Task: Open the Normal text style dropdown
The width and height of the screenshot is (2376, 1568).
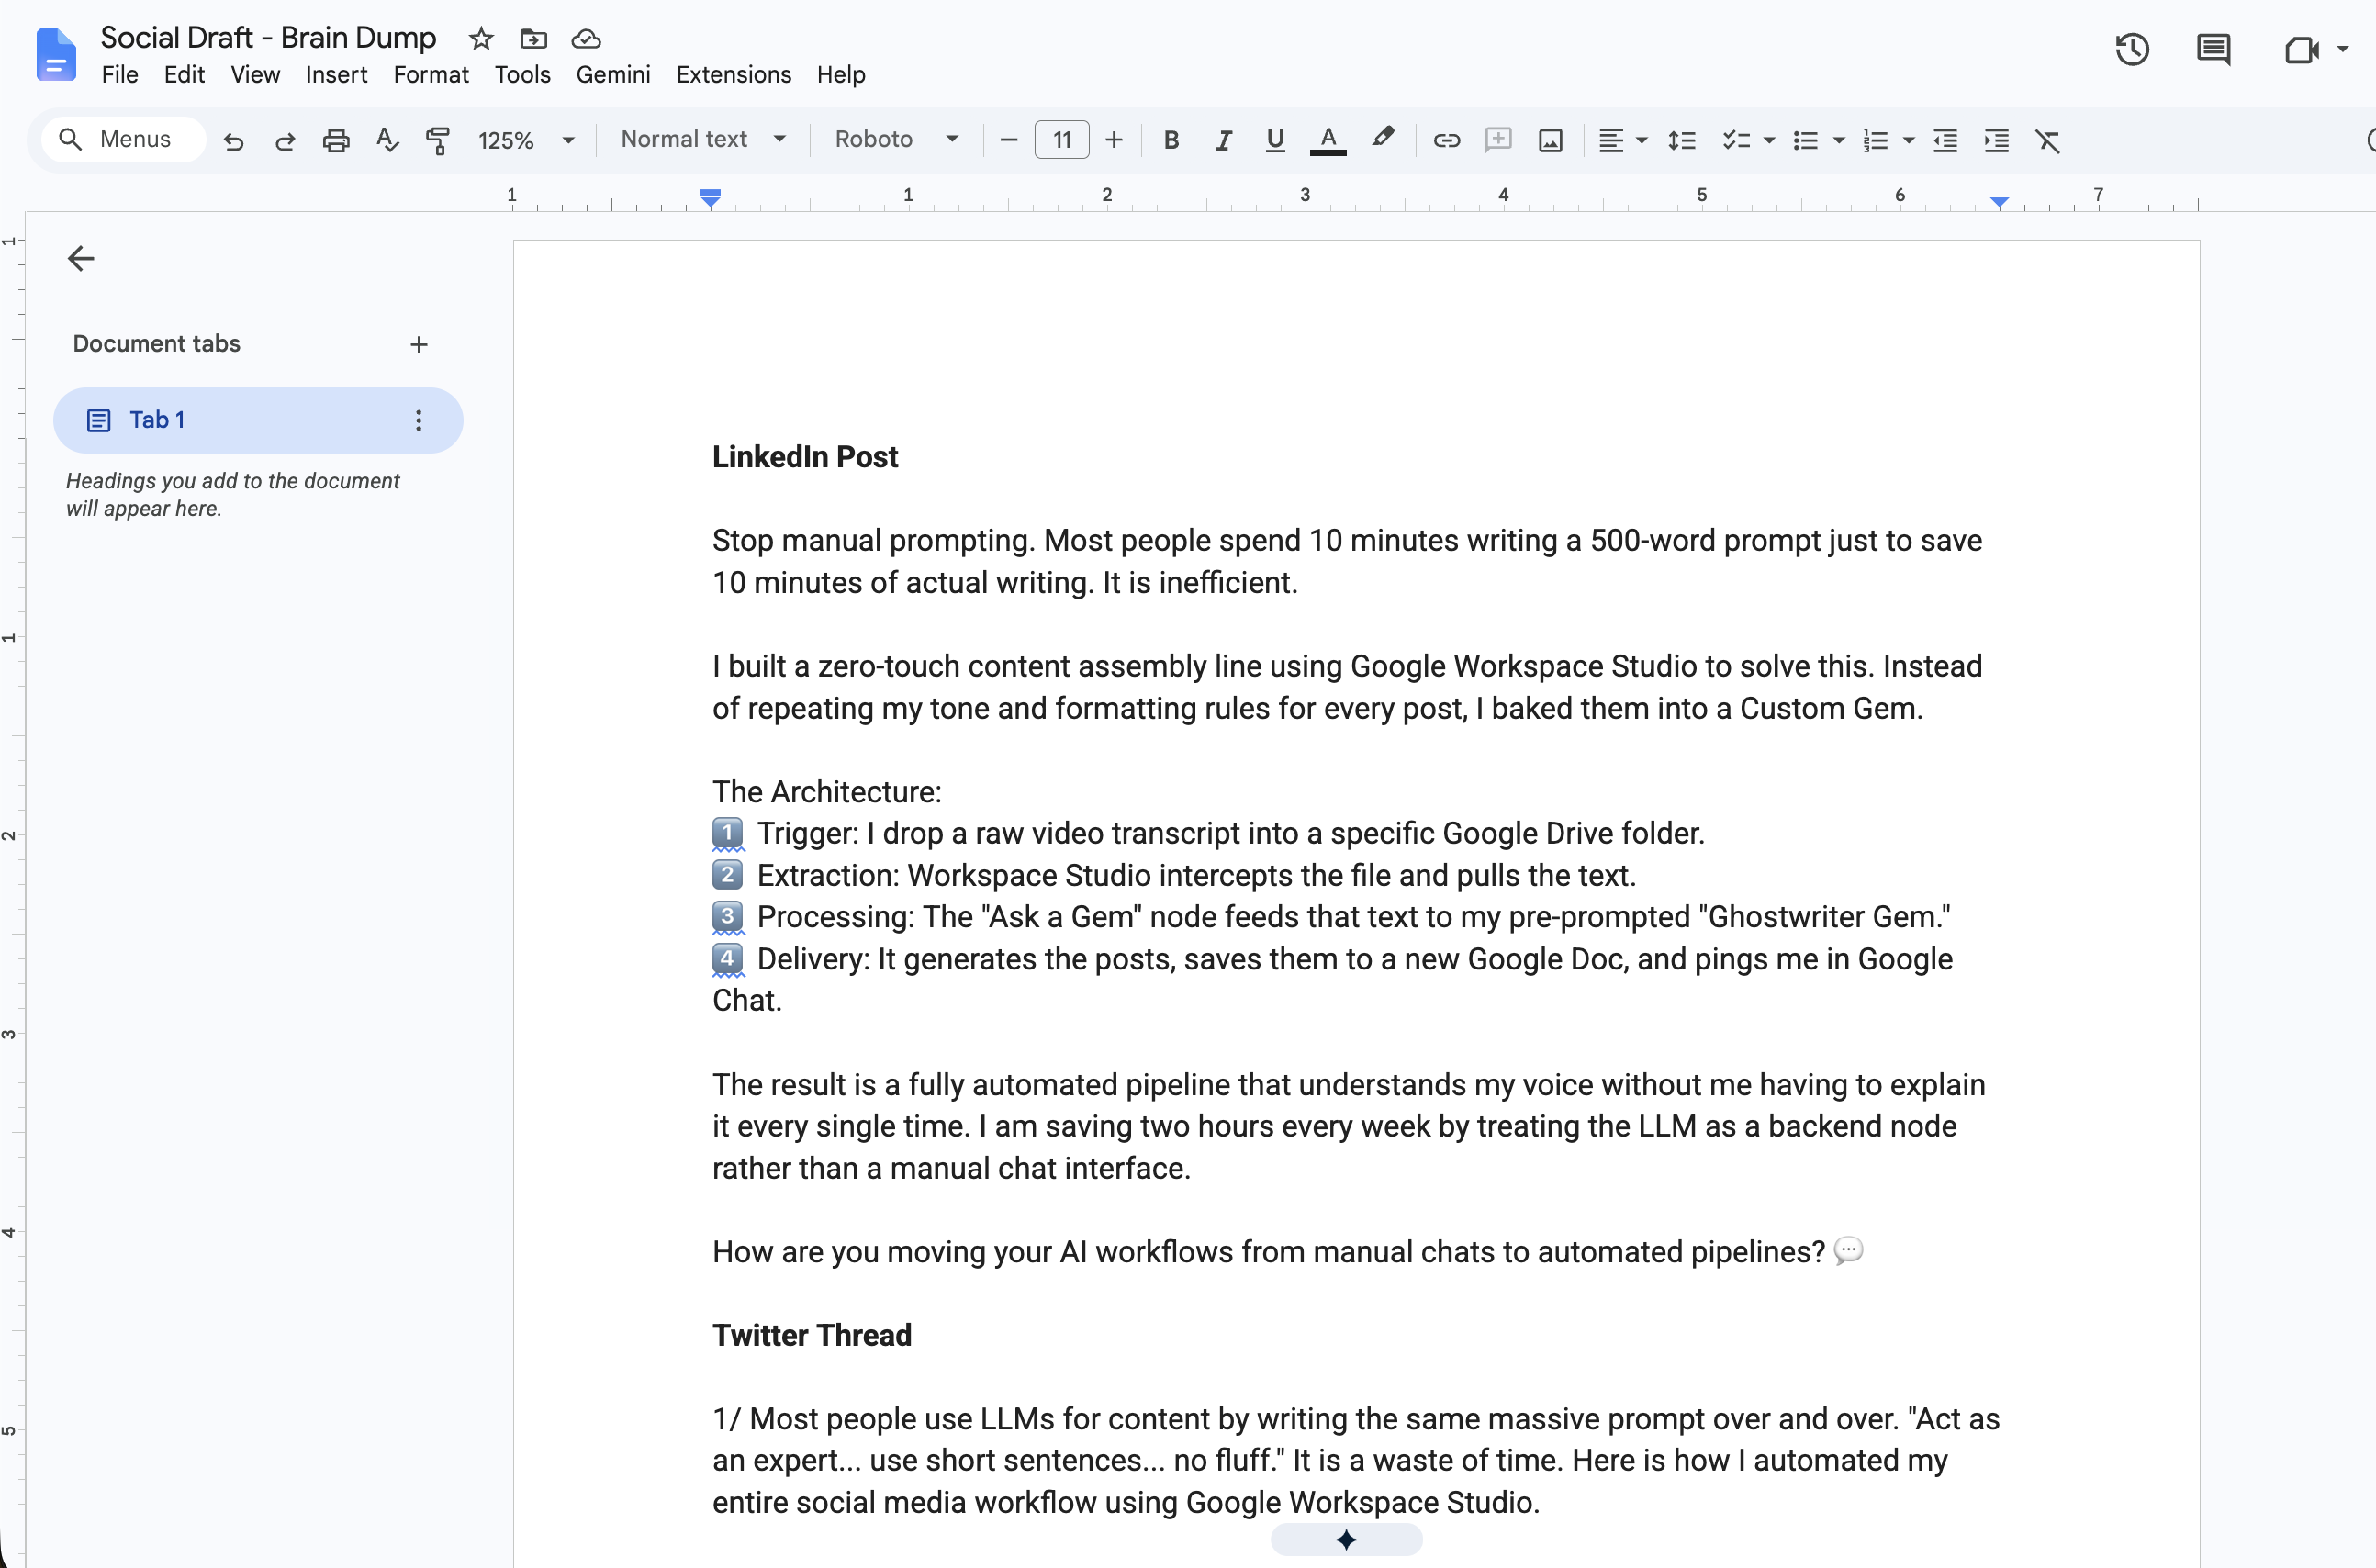Action: pos(703,139)
